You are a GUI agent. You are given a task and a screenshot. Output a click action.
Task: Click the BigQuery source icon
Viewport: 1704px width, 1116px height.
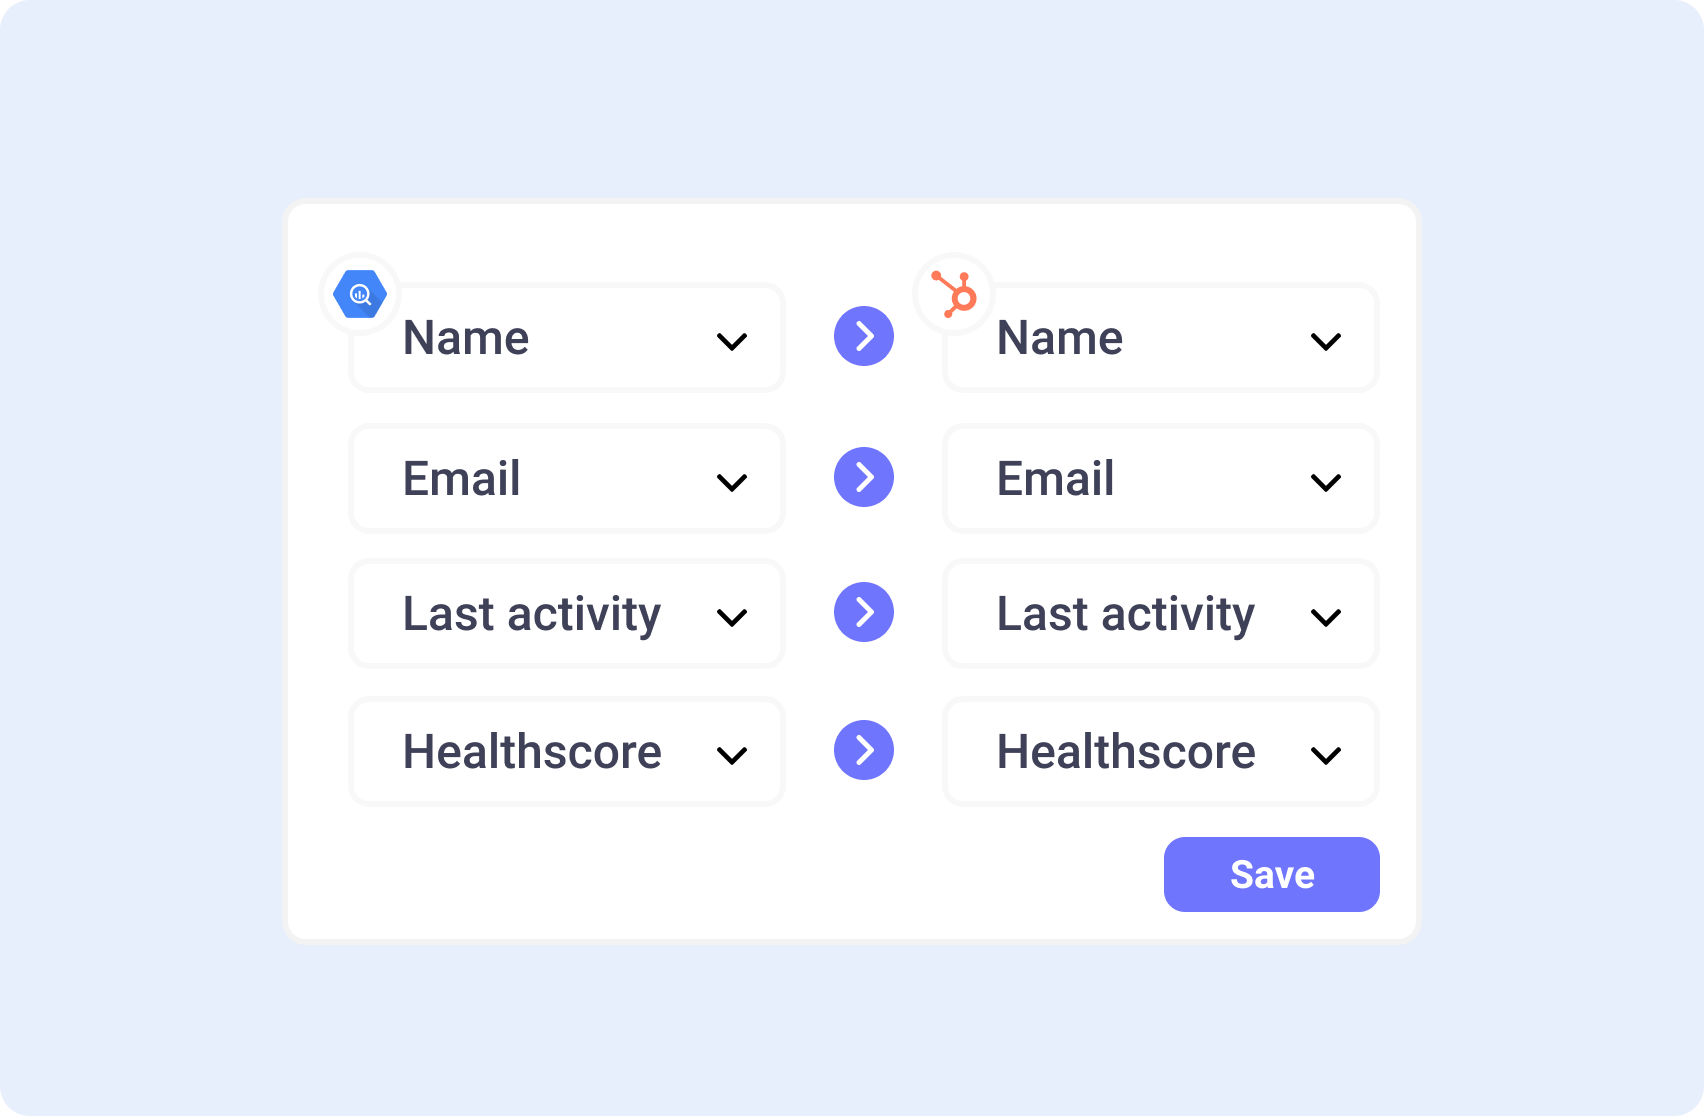pos(360,294)
